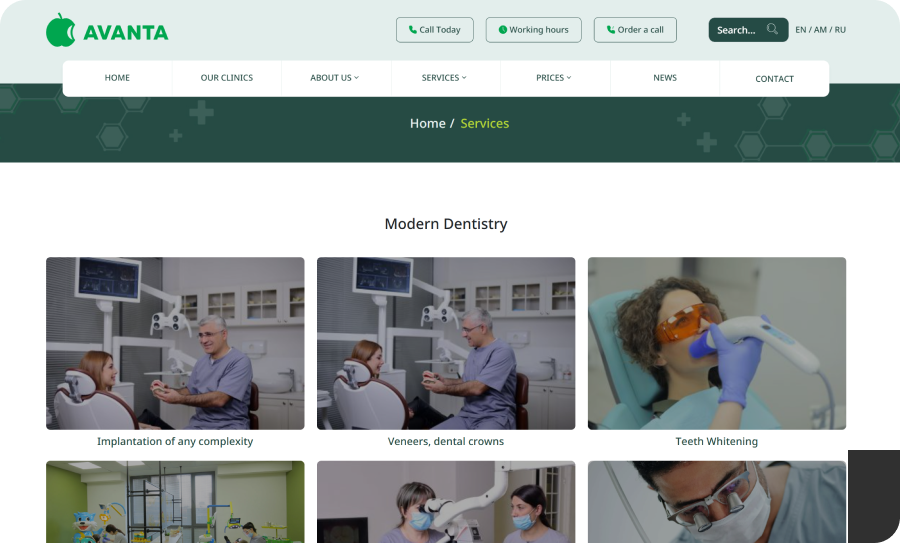
Task: Click the Services breadcrumb text
Action: [484, 123]
